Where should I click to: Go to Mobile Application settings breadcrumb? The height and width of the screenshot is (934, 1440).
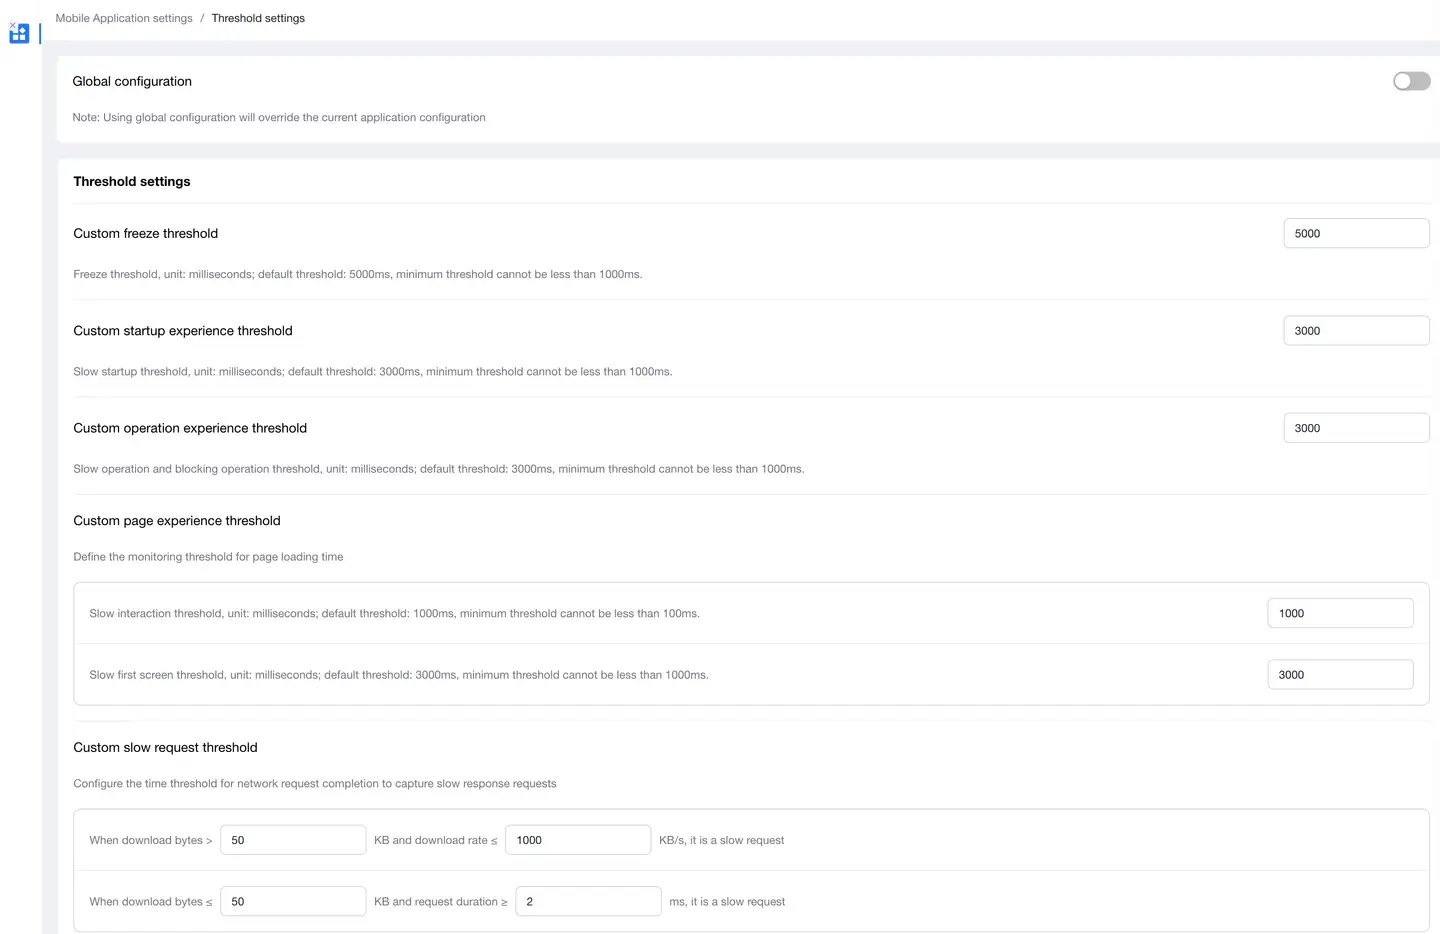pyautogui.click(x=124, y=18)
